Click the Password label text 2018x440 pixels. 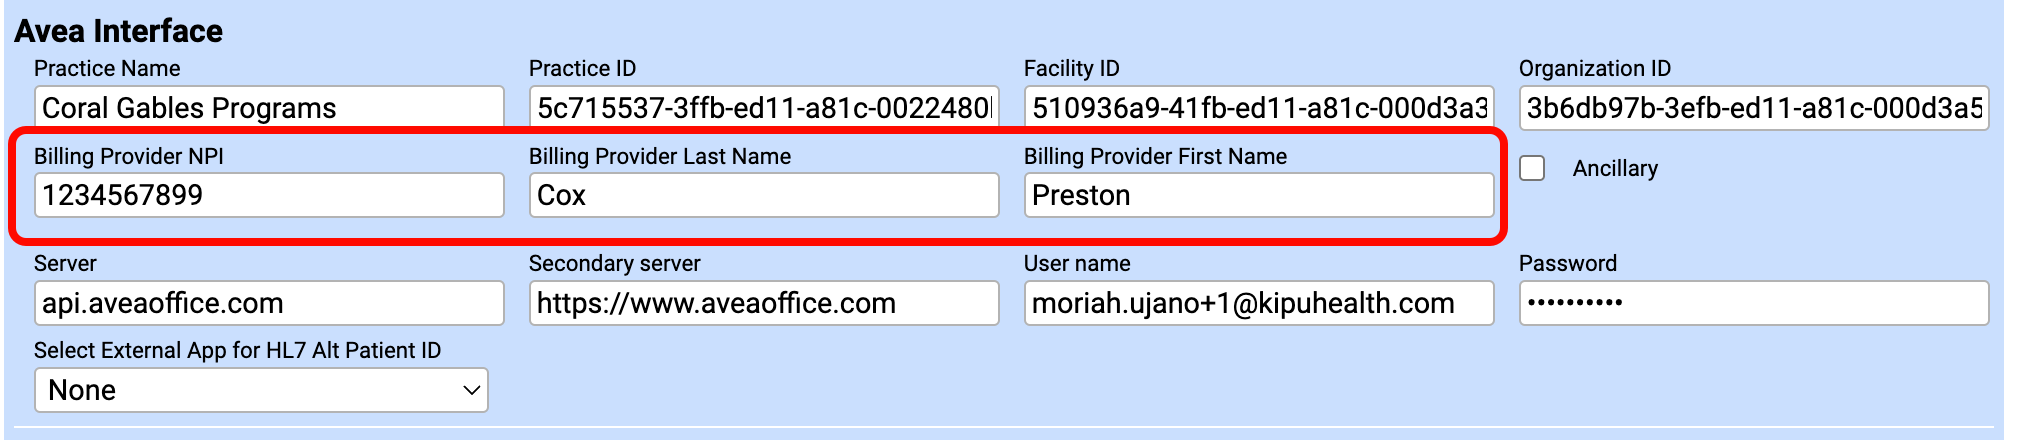[x=1567, y=263]
